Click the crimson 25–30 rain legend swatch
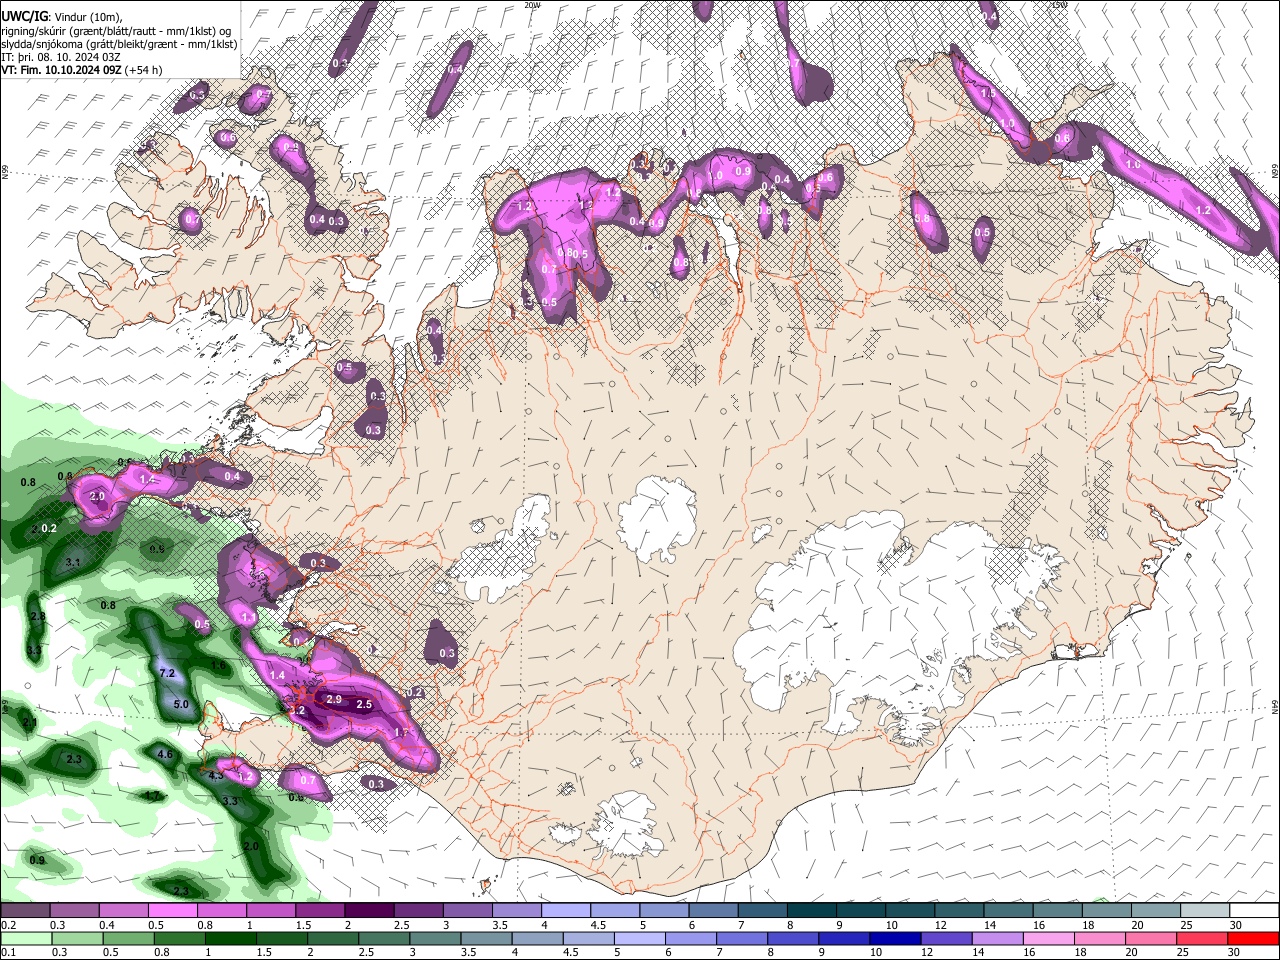 pos(1202,938)
